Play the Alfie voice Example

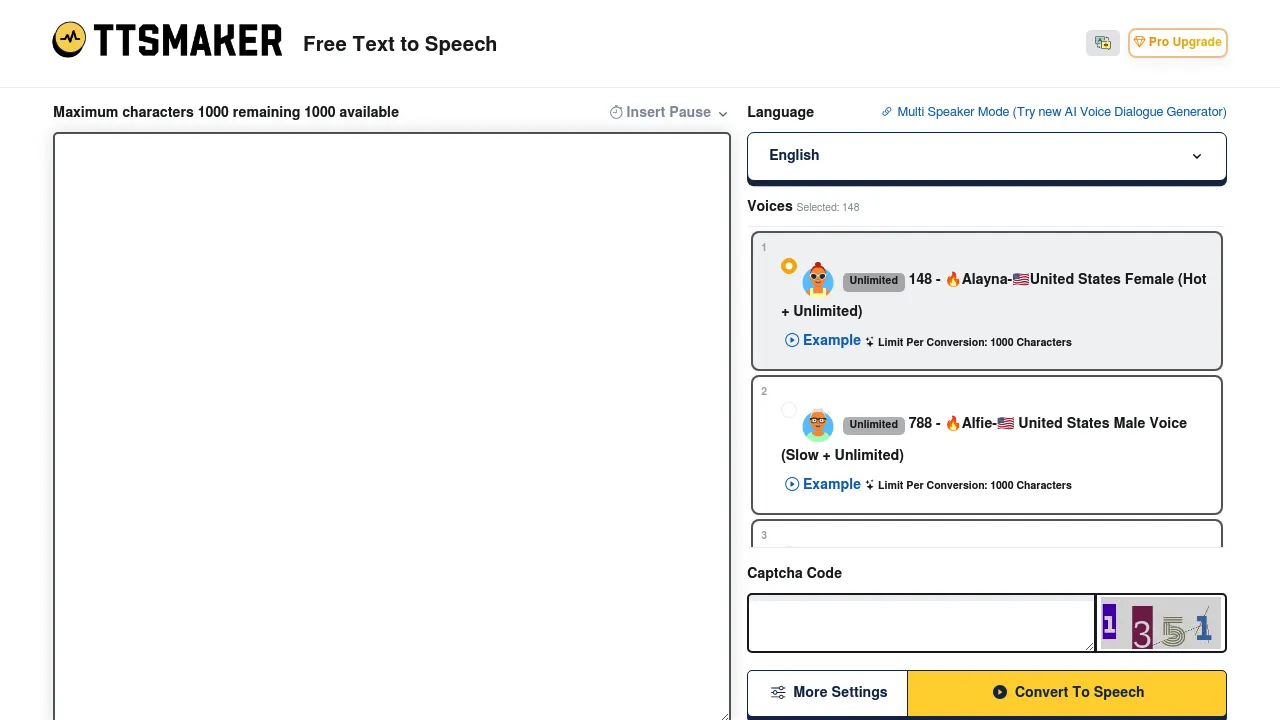[822, 484]
